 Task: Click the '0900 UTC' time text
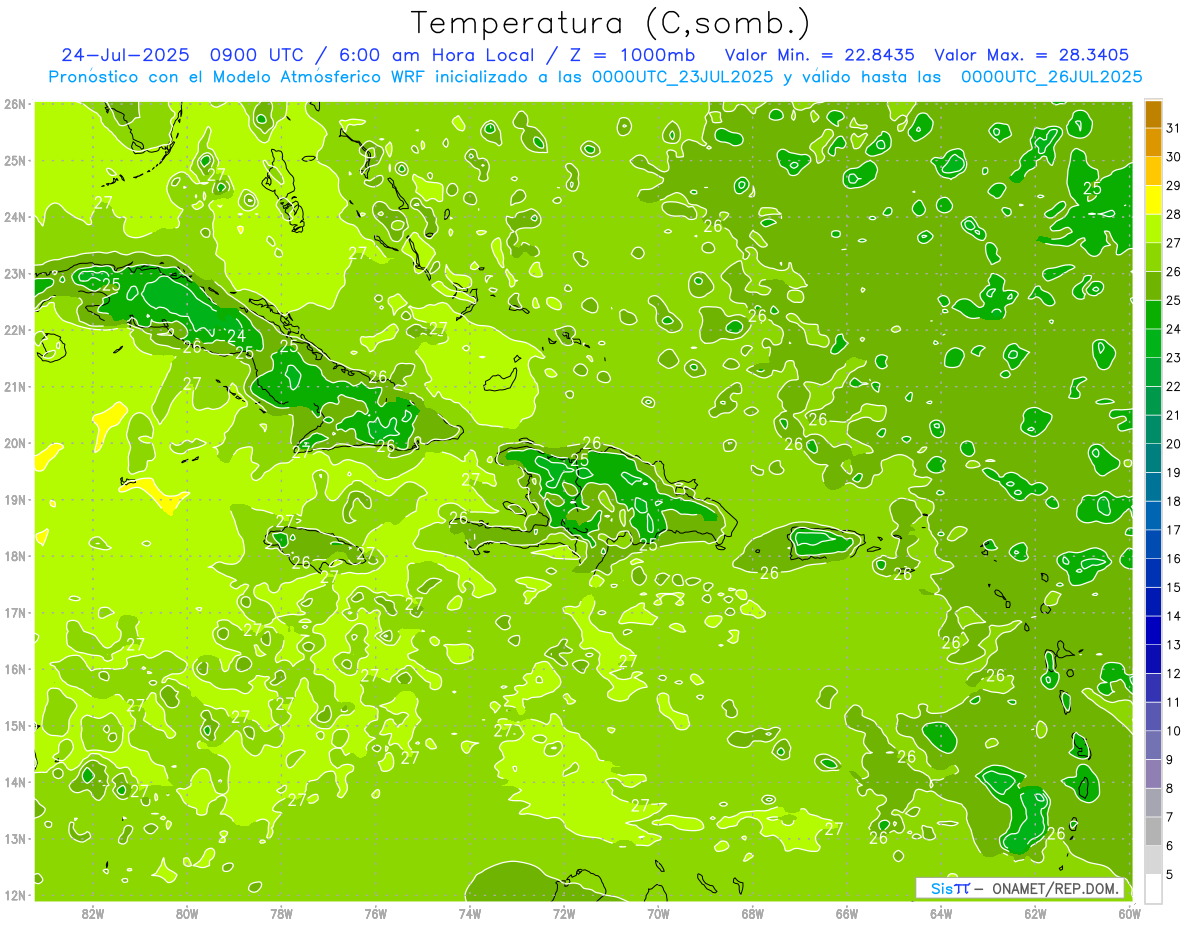pos(258,55)
